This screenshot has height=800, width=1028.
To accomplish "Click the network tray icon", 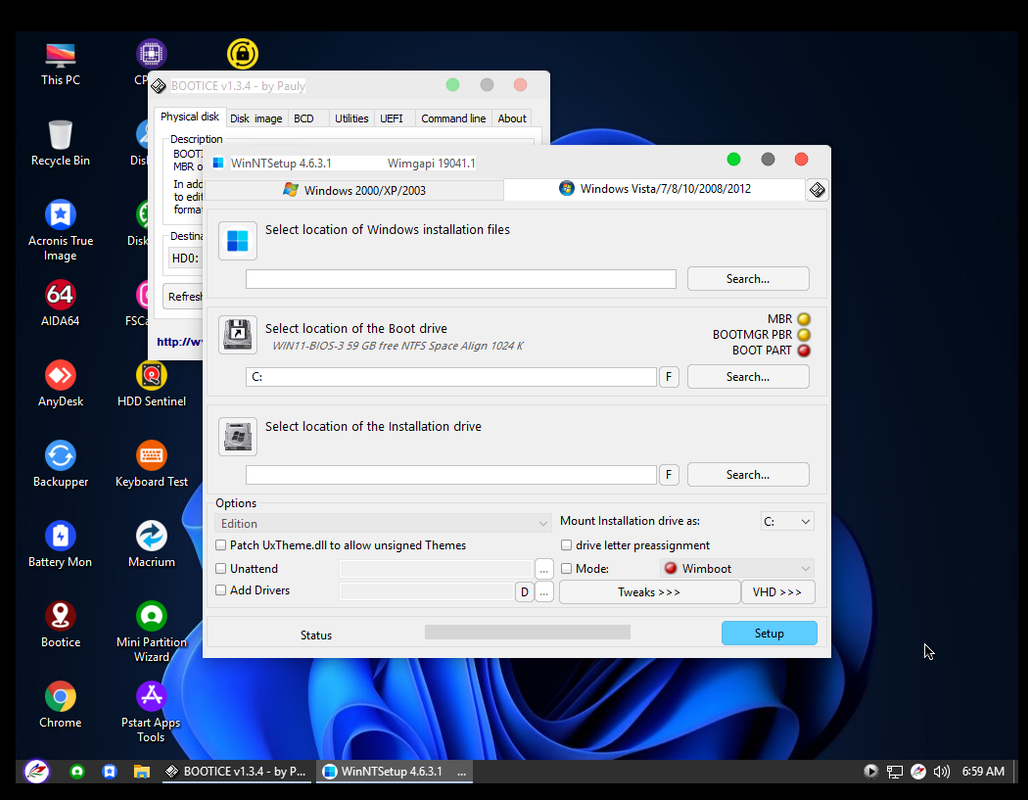I will [x=895, y=771].
